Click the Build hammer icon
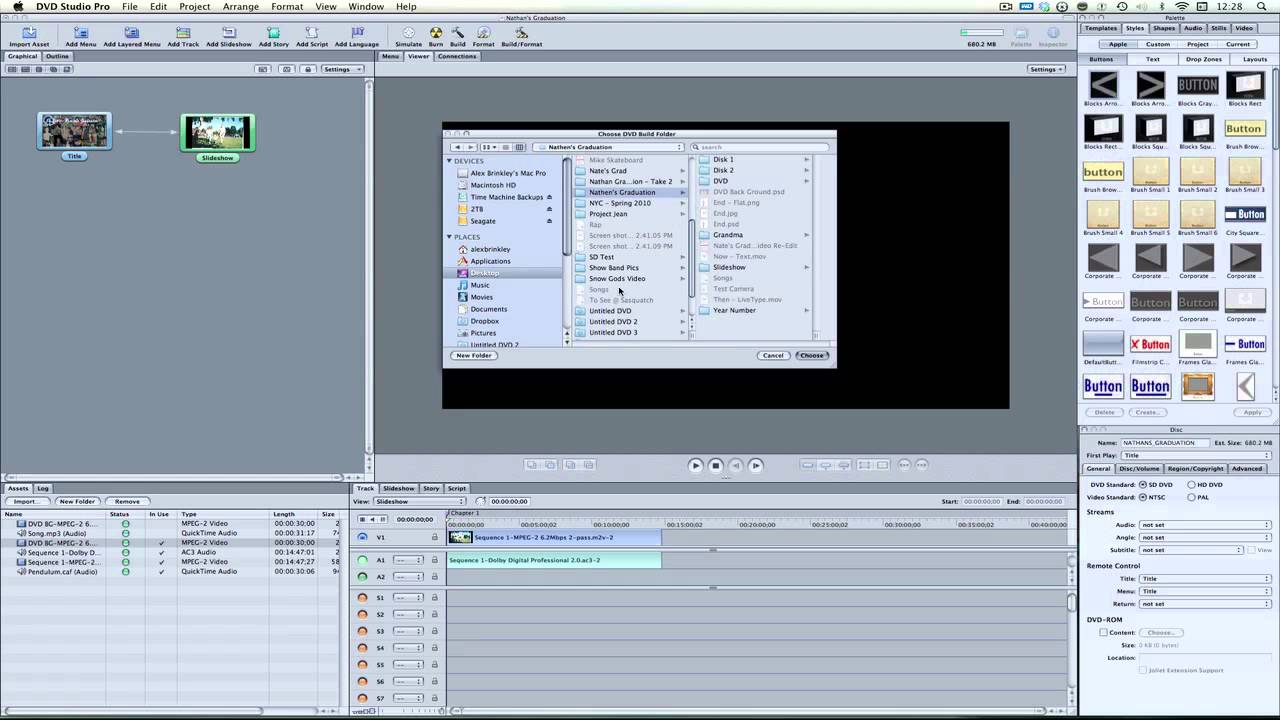This screenshot has width=1280, height=720. tap(458, 33)
